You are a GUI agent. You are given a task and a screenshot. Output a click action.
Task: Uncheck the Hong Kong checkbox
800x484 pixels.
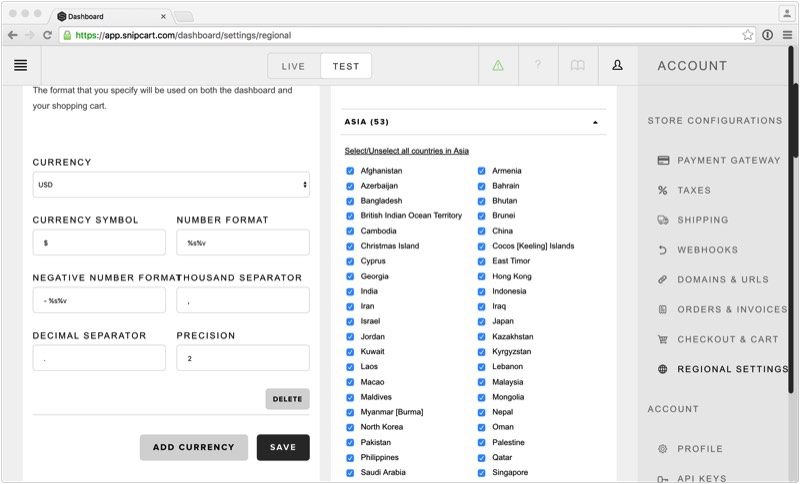(x=481, y=276)
